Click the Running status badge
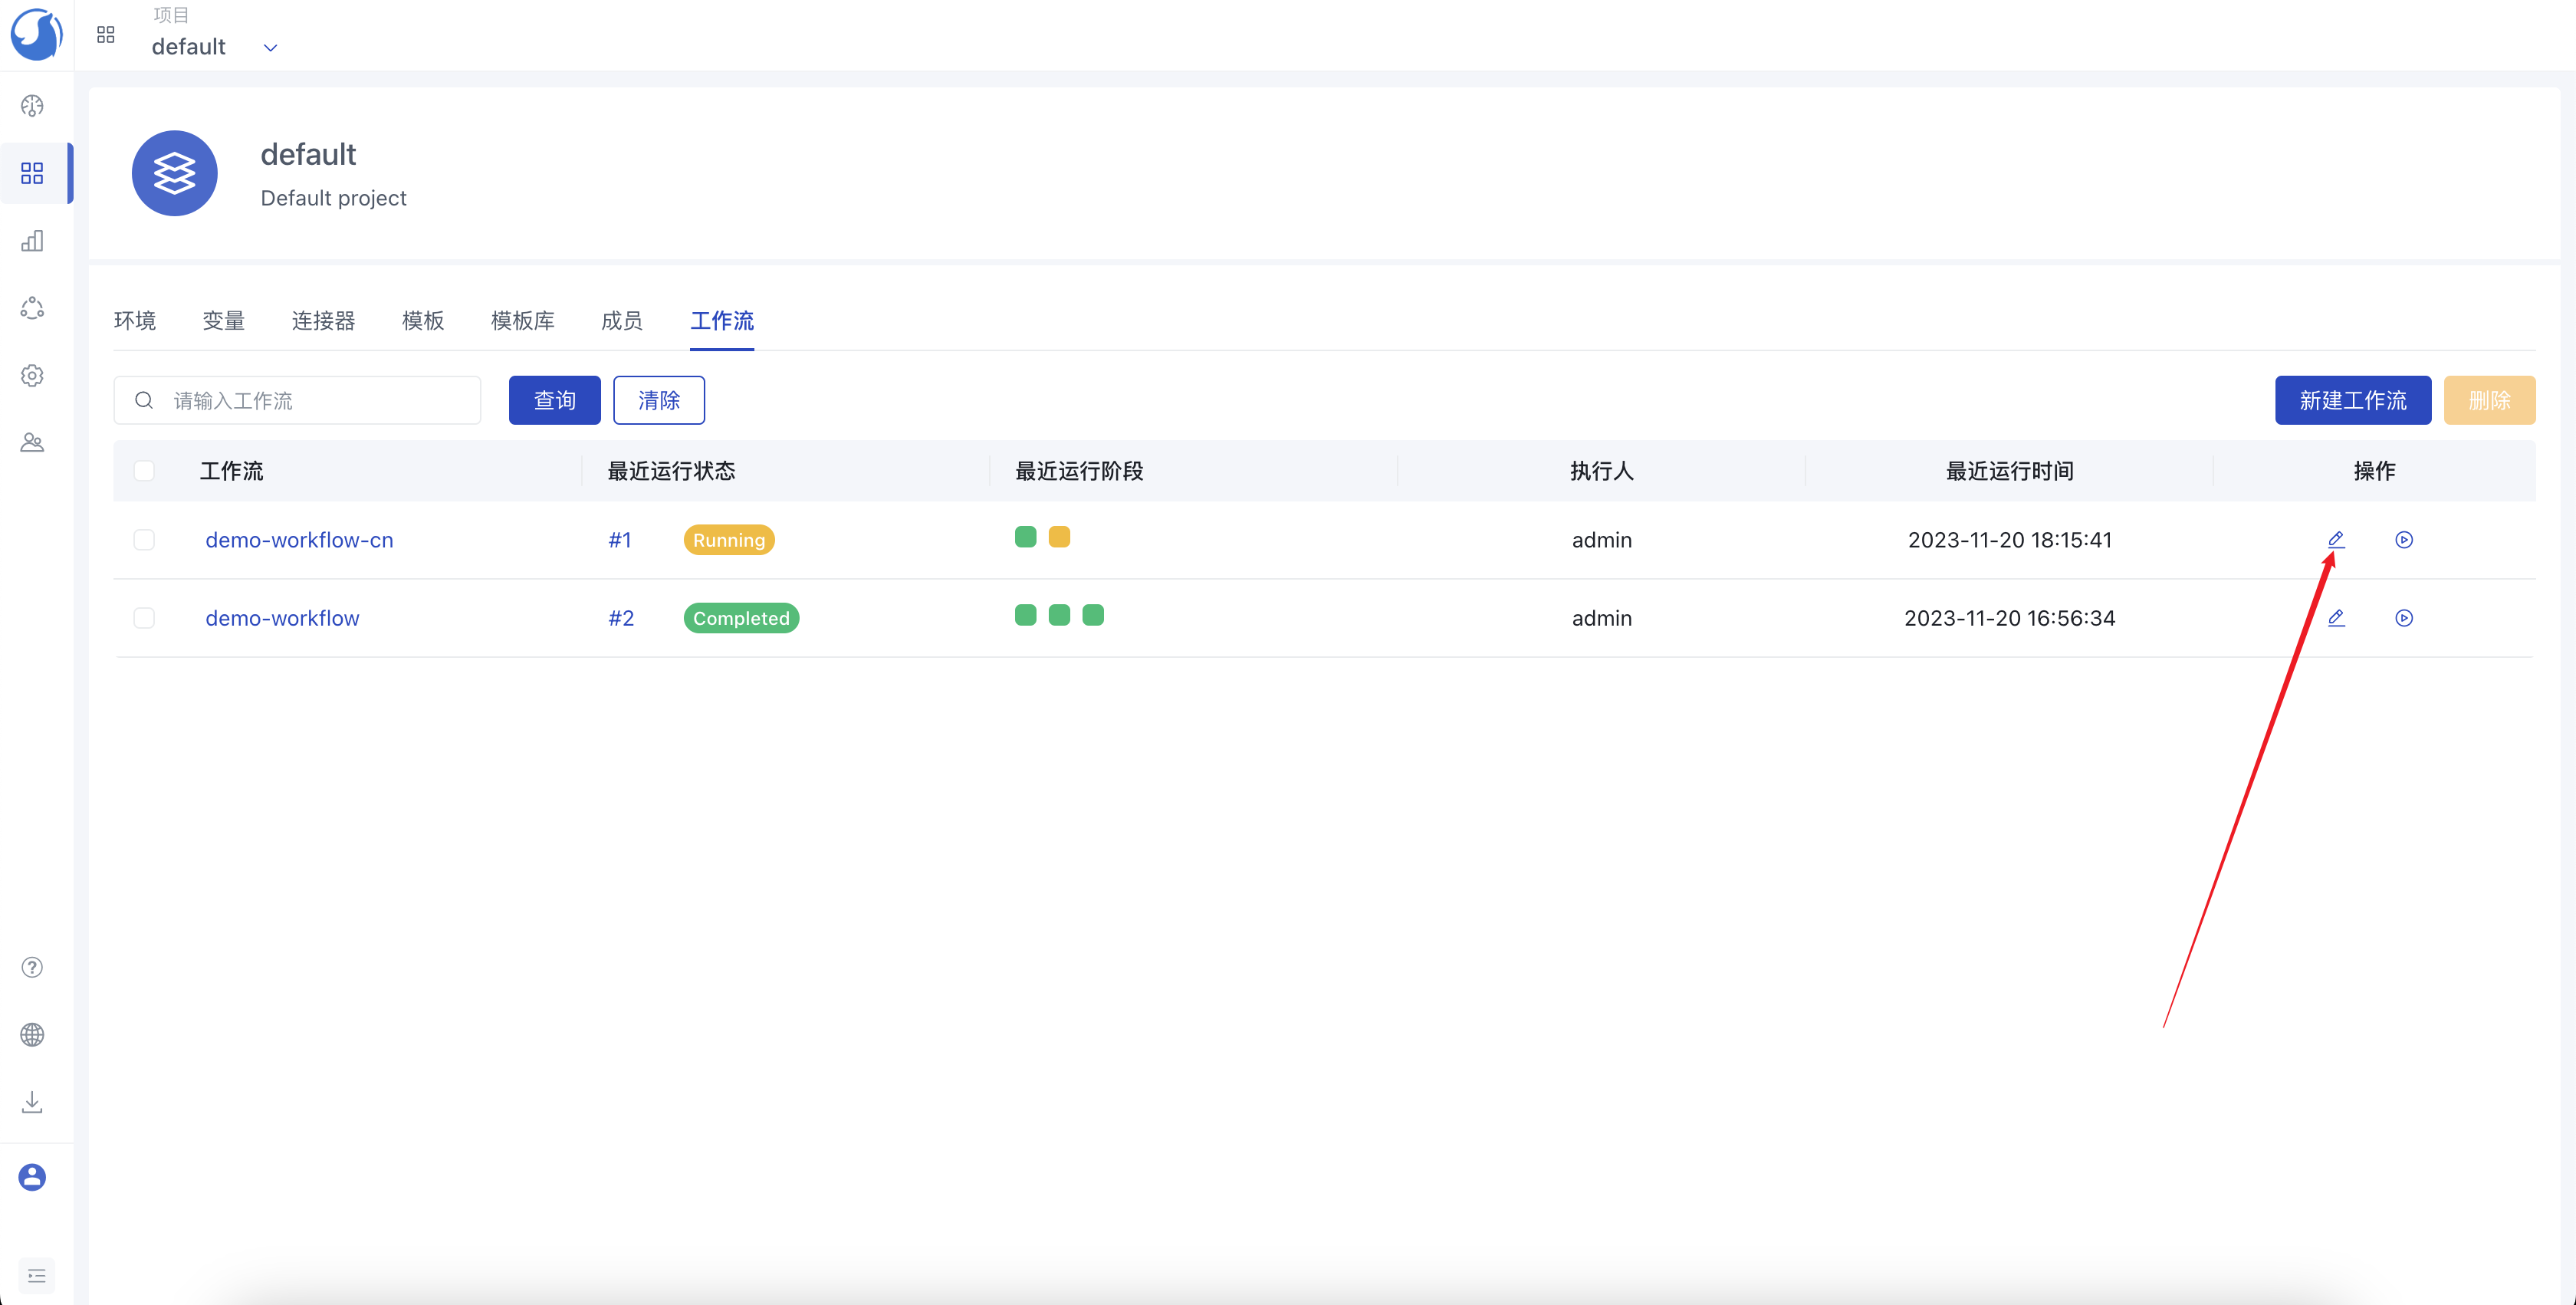Screen dimensions: 2576x1305 [x=729, y=540]
